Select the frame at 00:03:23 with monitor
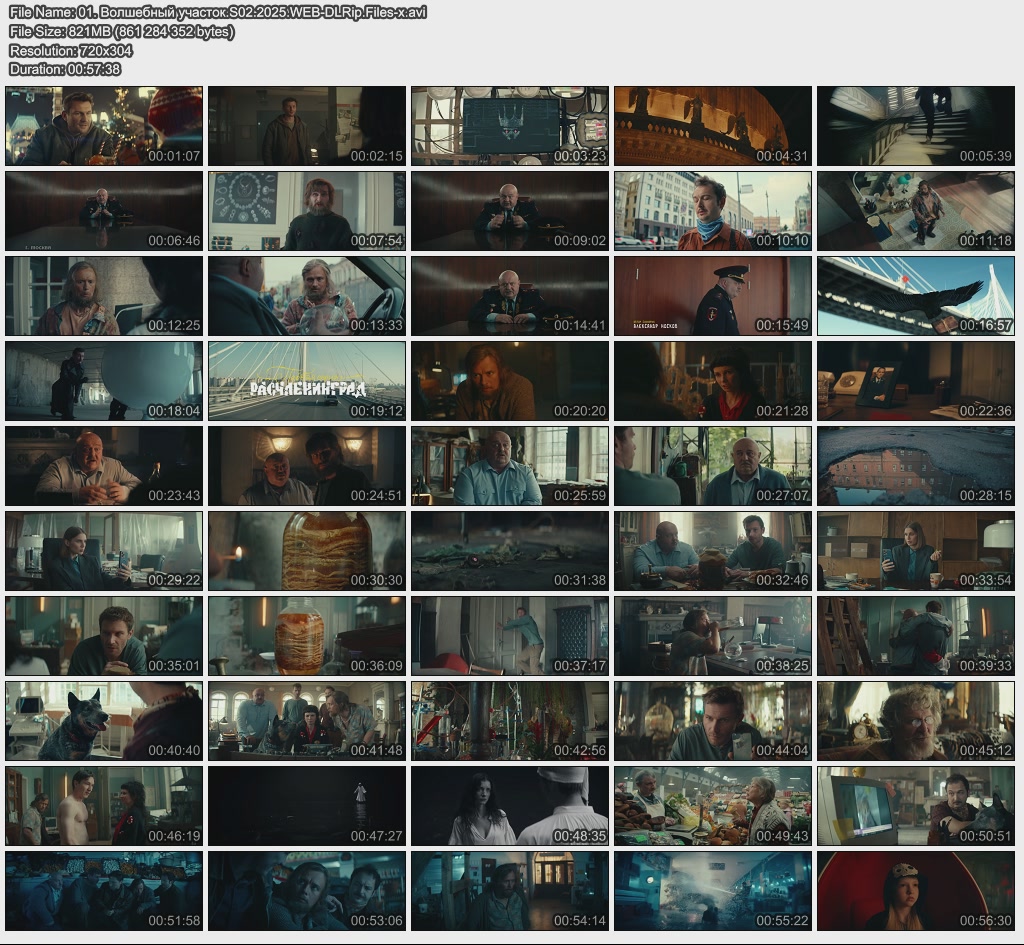 (509, 126)
